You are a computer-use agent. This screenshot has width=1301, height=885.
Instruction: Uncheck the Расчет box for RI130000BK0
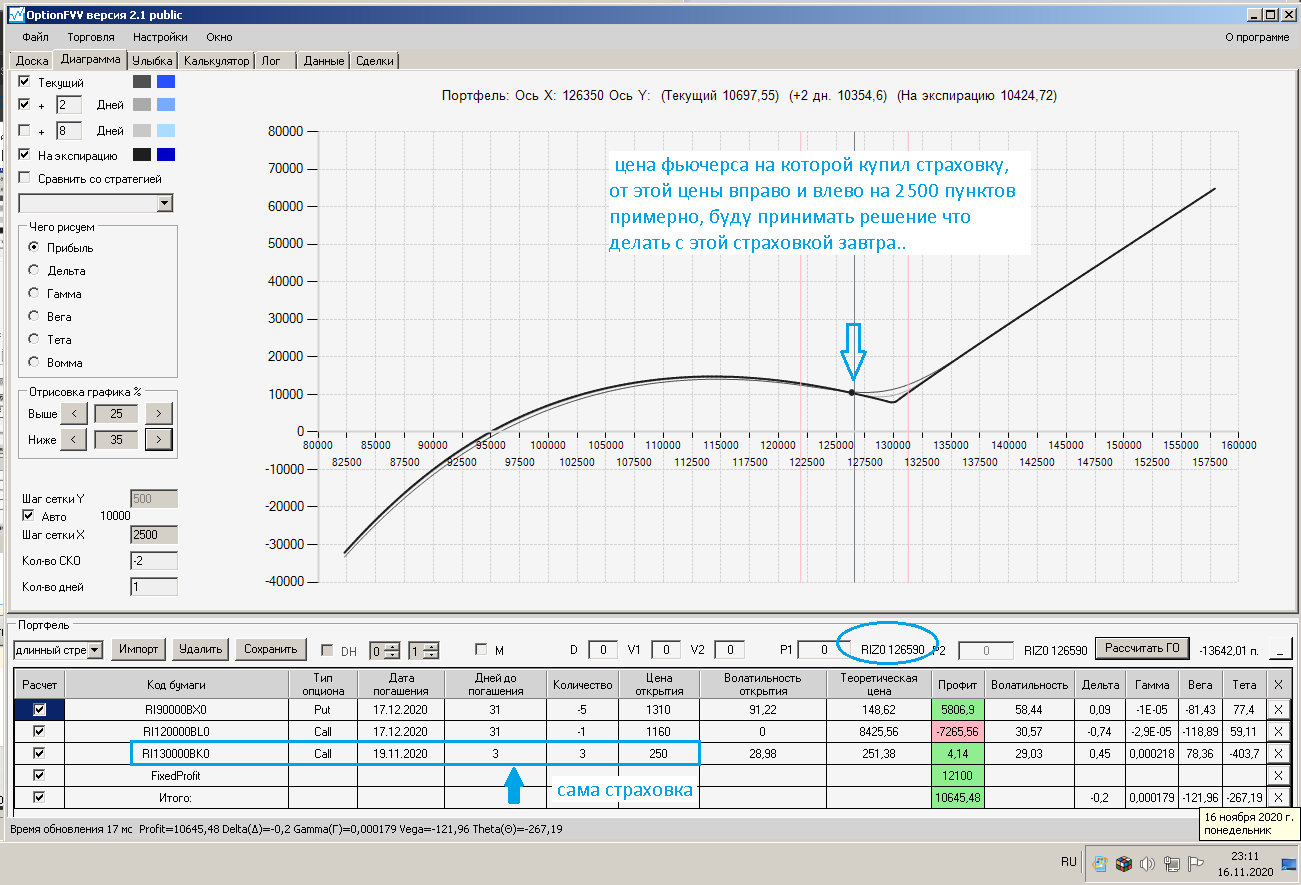40,753
